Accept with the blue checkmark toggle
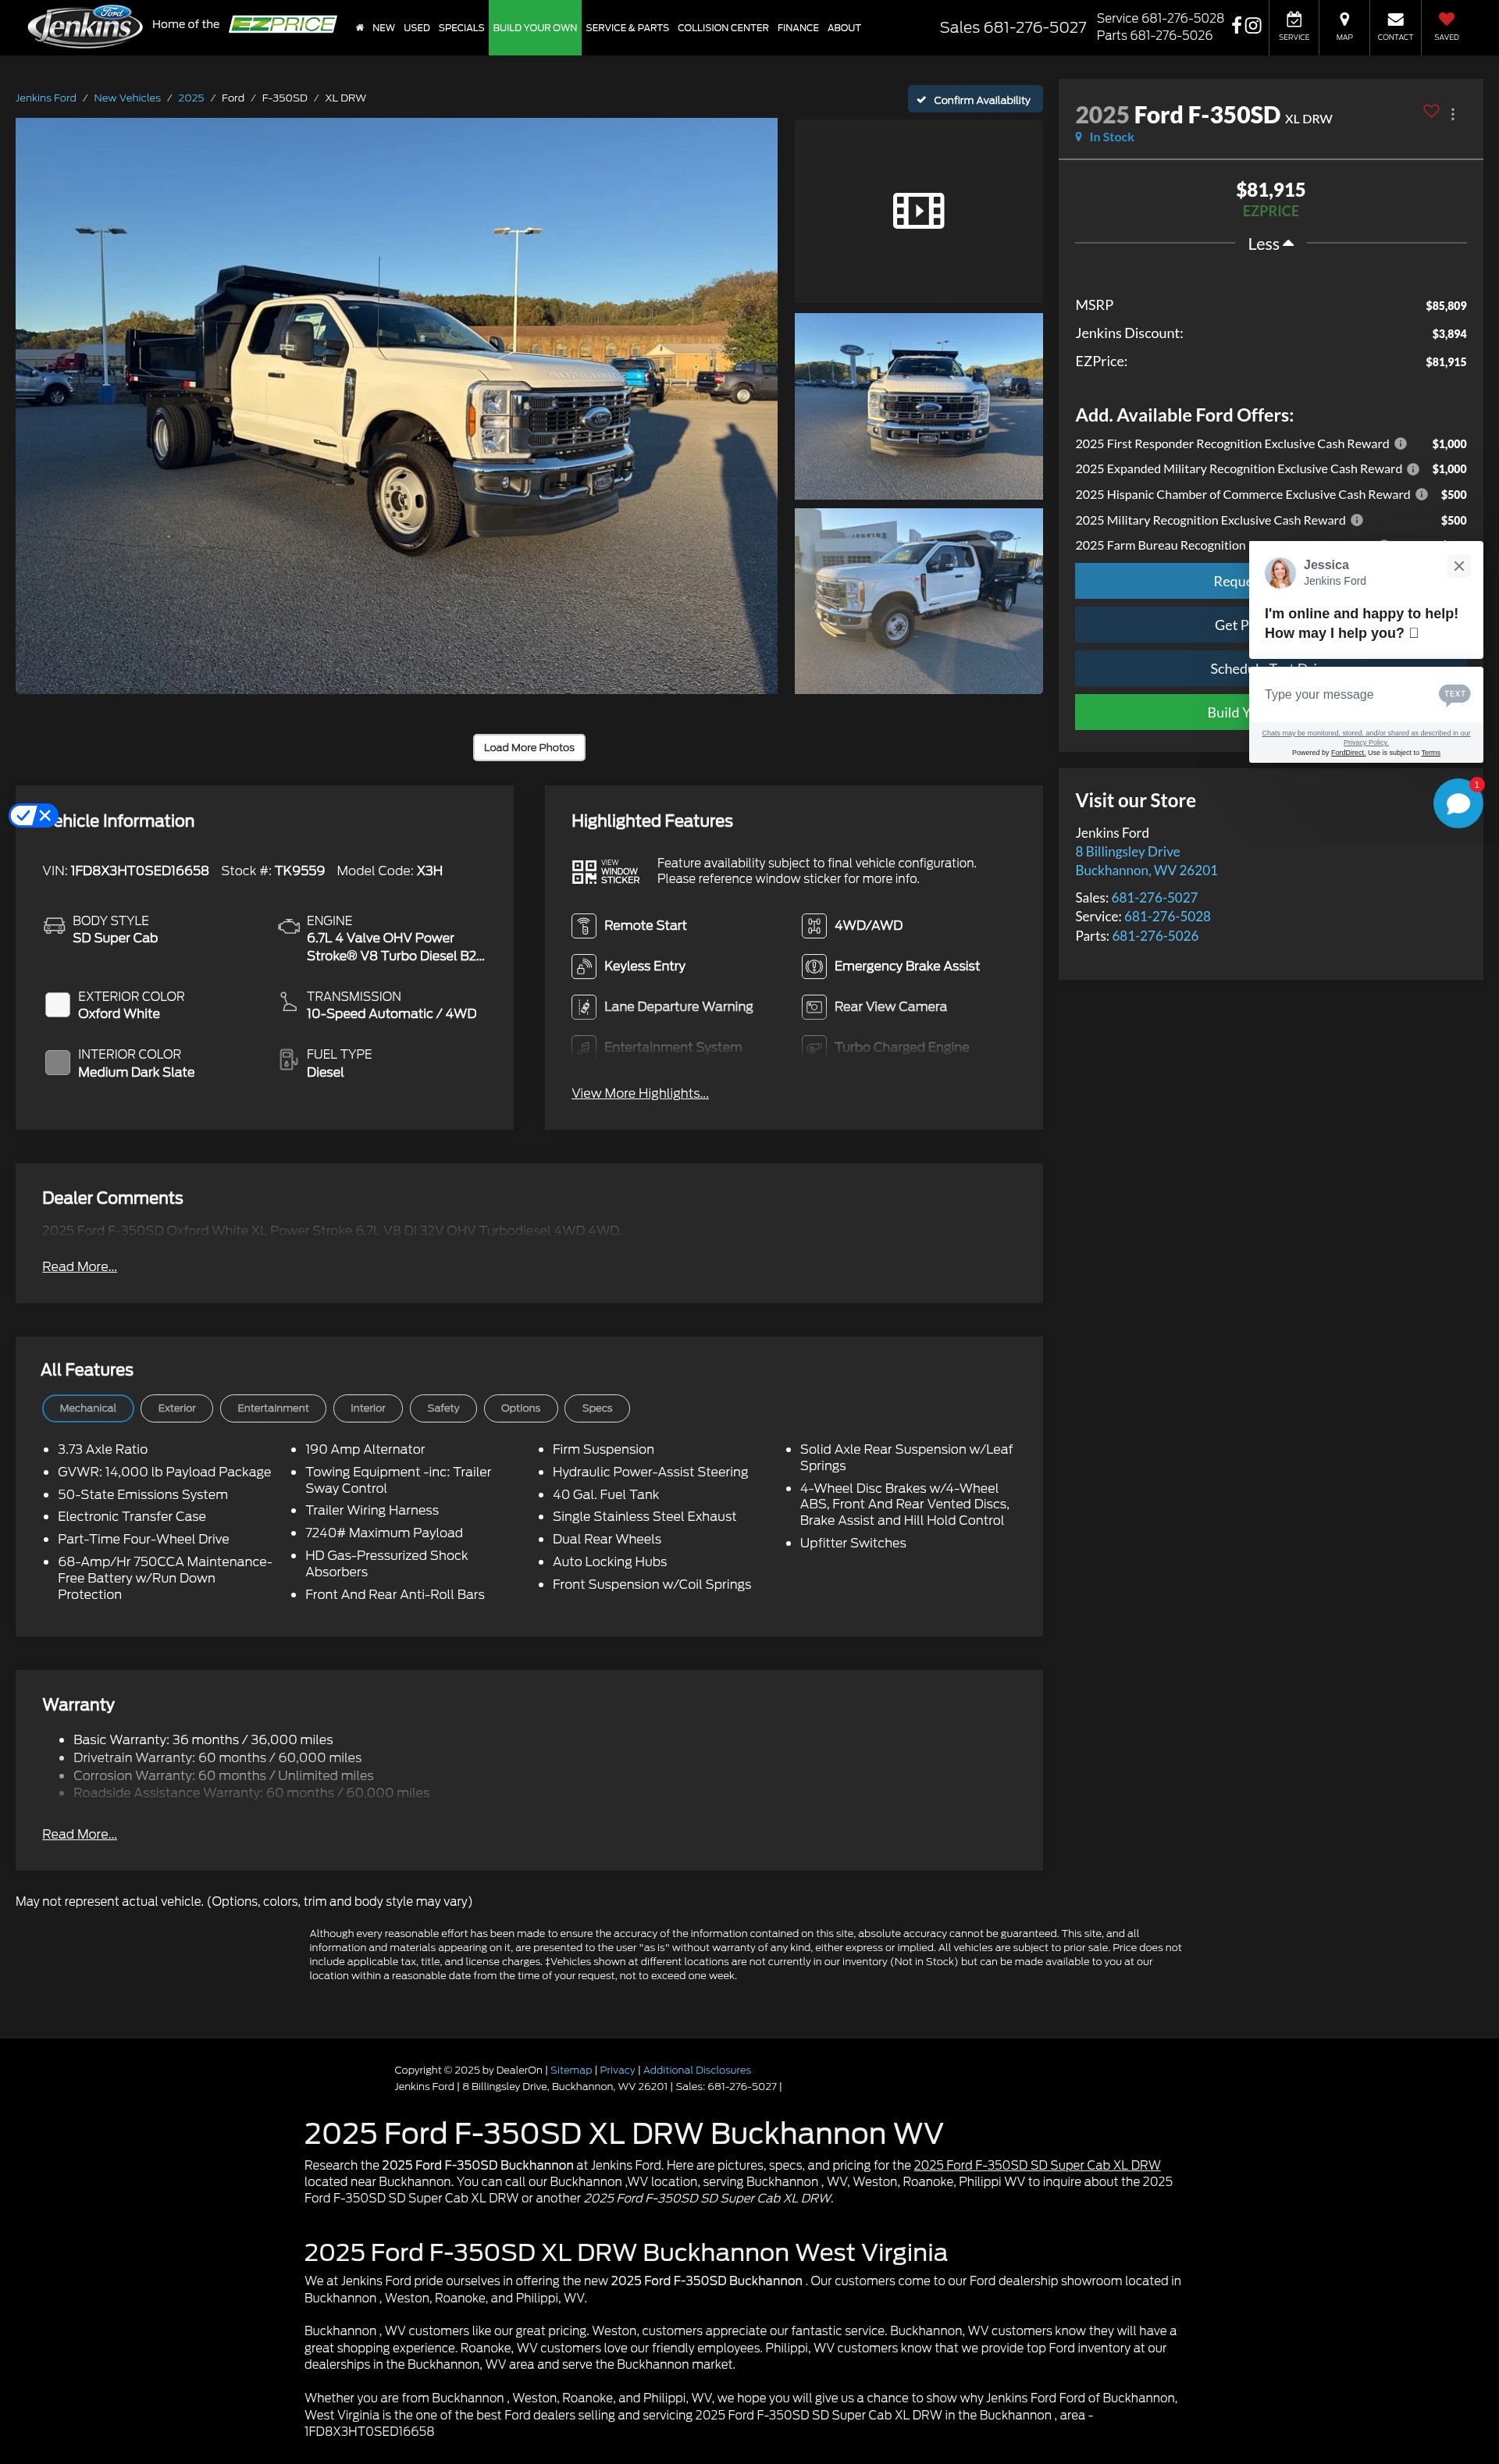The width and height of the screenshot is (1499, 2464). point(23,815)
